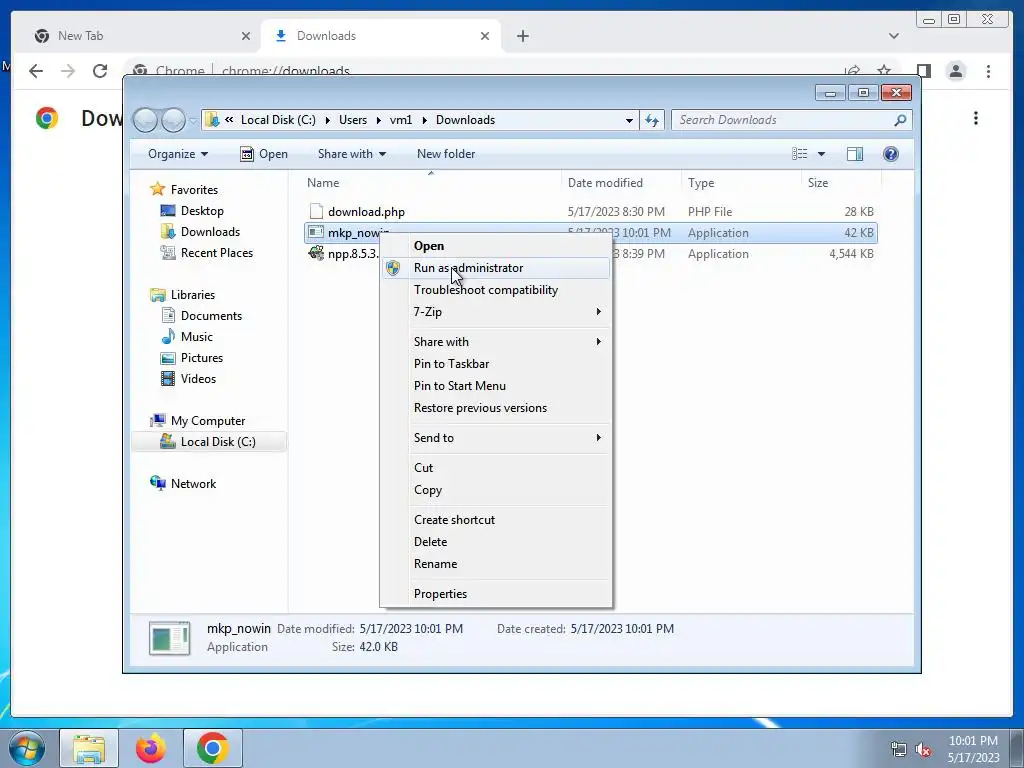Click the Windows Start orb
The image size is (1024, 768).
(x=27, y=748)
